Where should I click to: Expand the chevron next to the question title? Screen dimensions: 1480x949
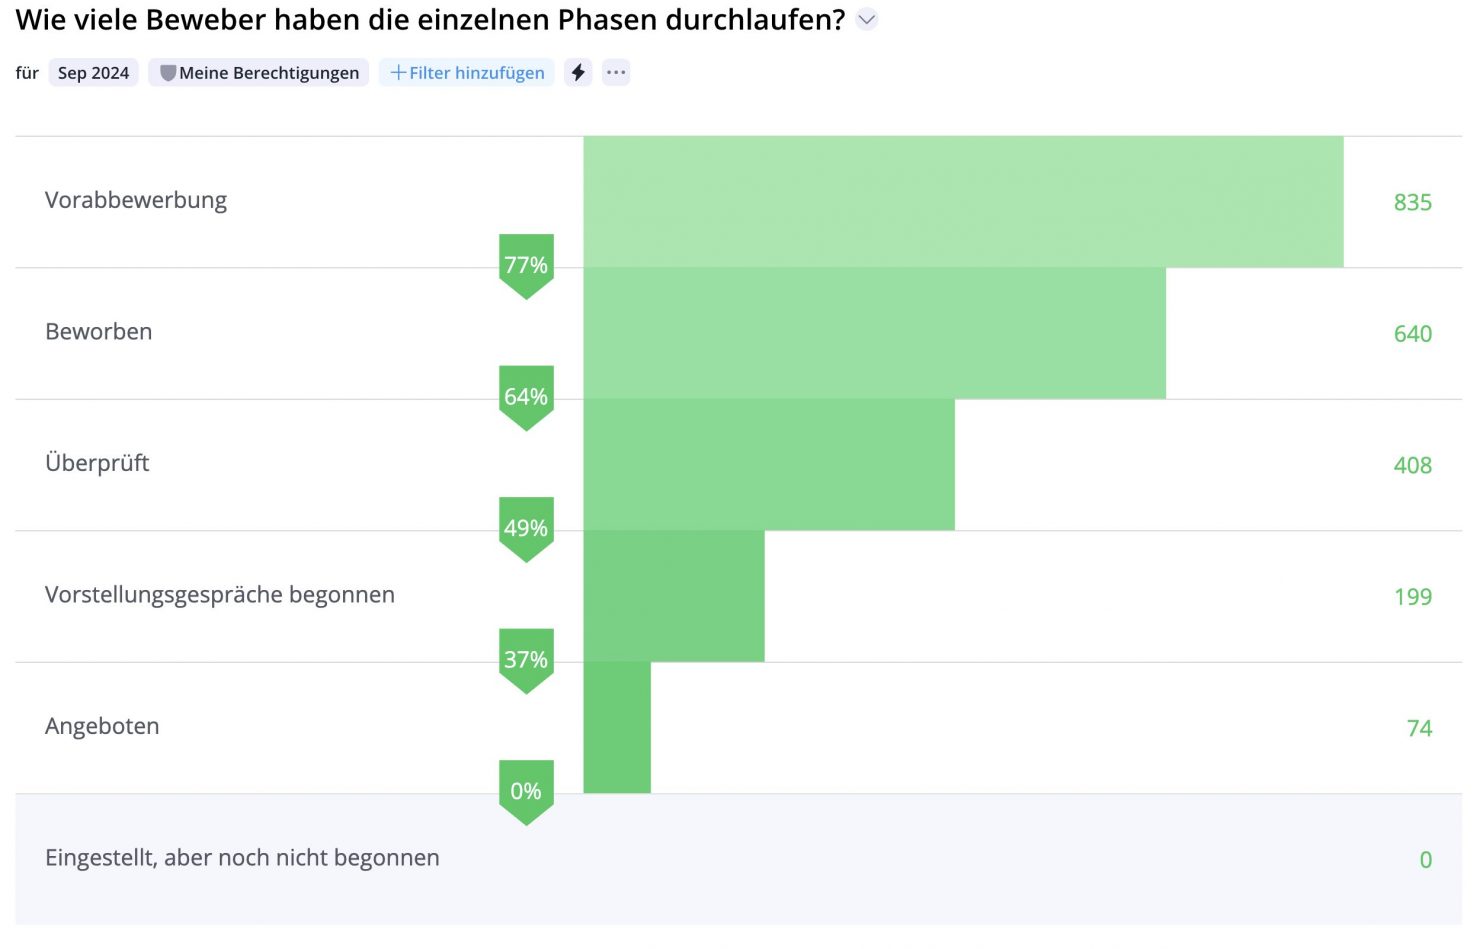pos(867,19)
